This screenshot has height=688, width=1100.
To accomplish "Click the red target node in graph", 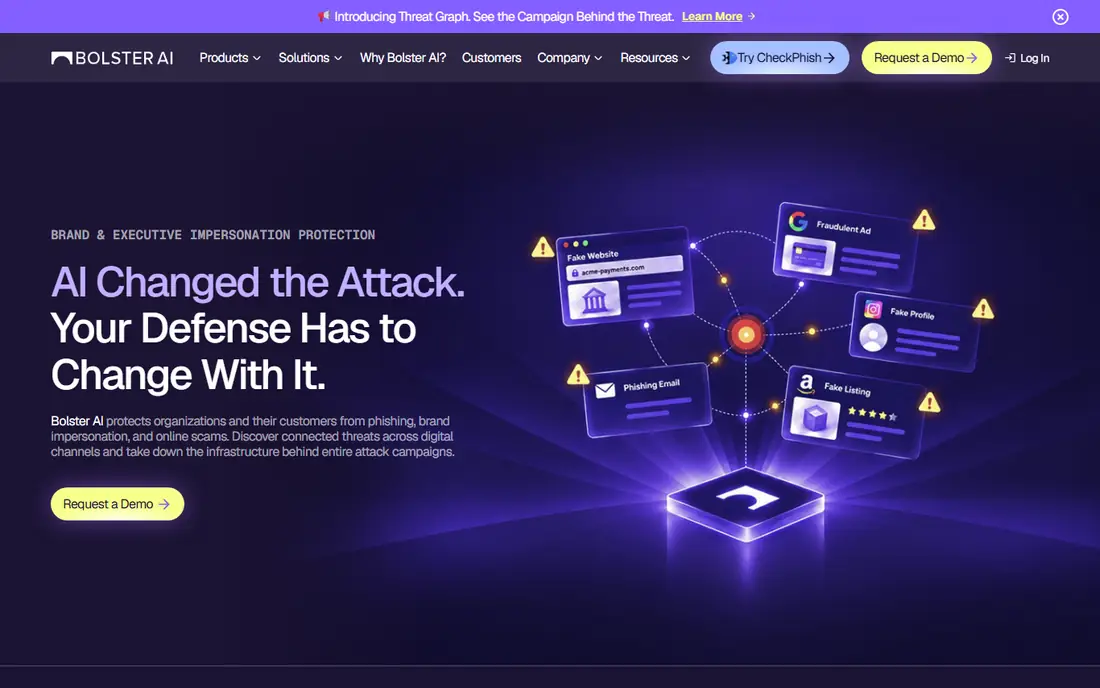I will 746,335.
